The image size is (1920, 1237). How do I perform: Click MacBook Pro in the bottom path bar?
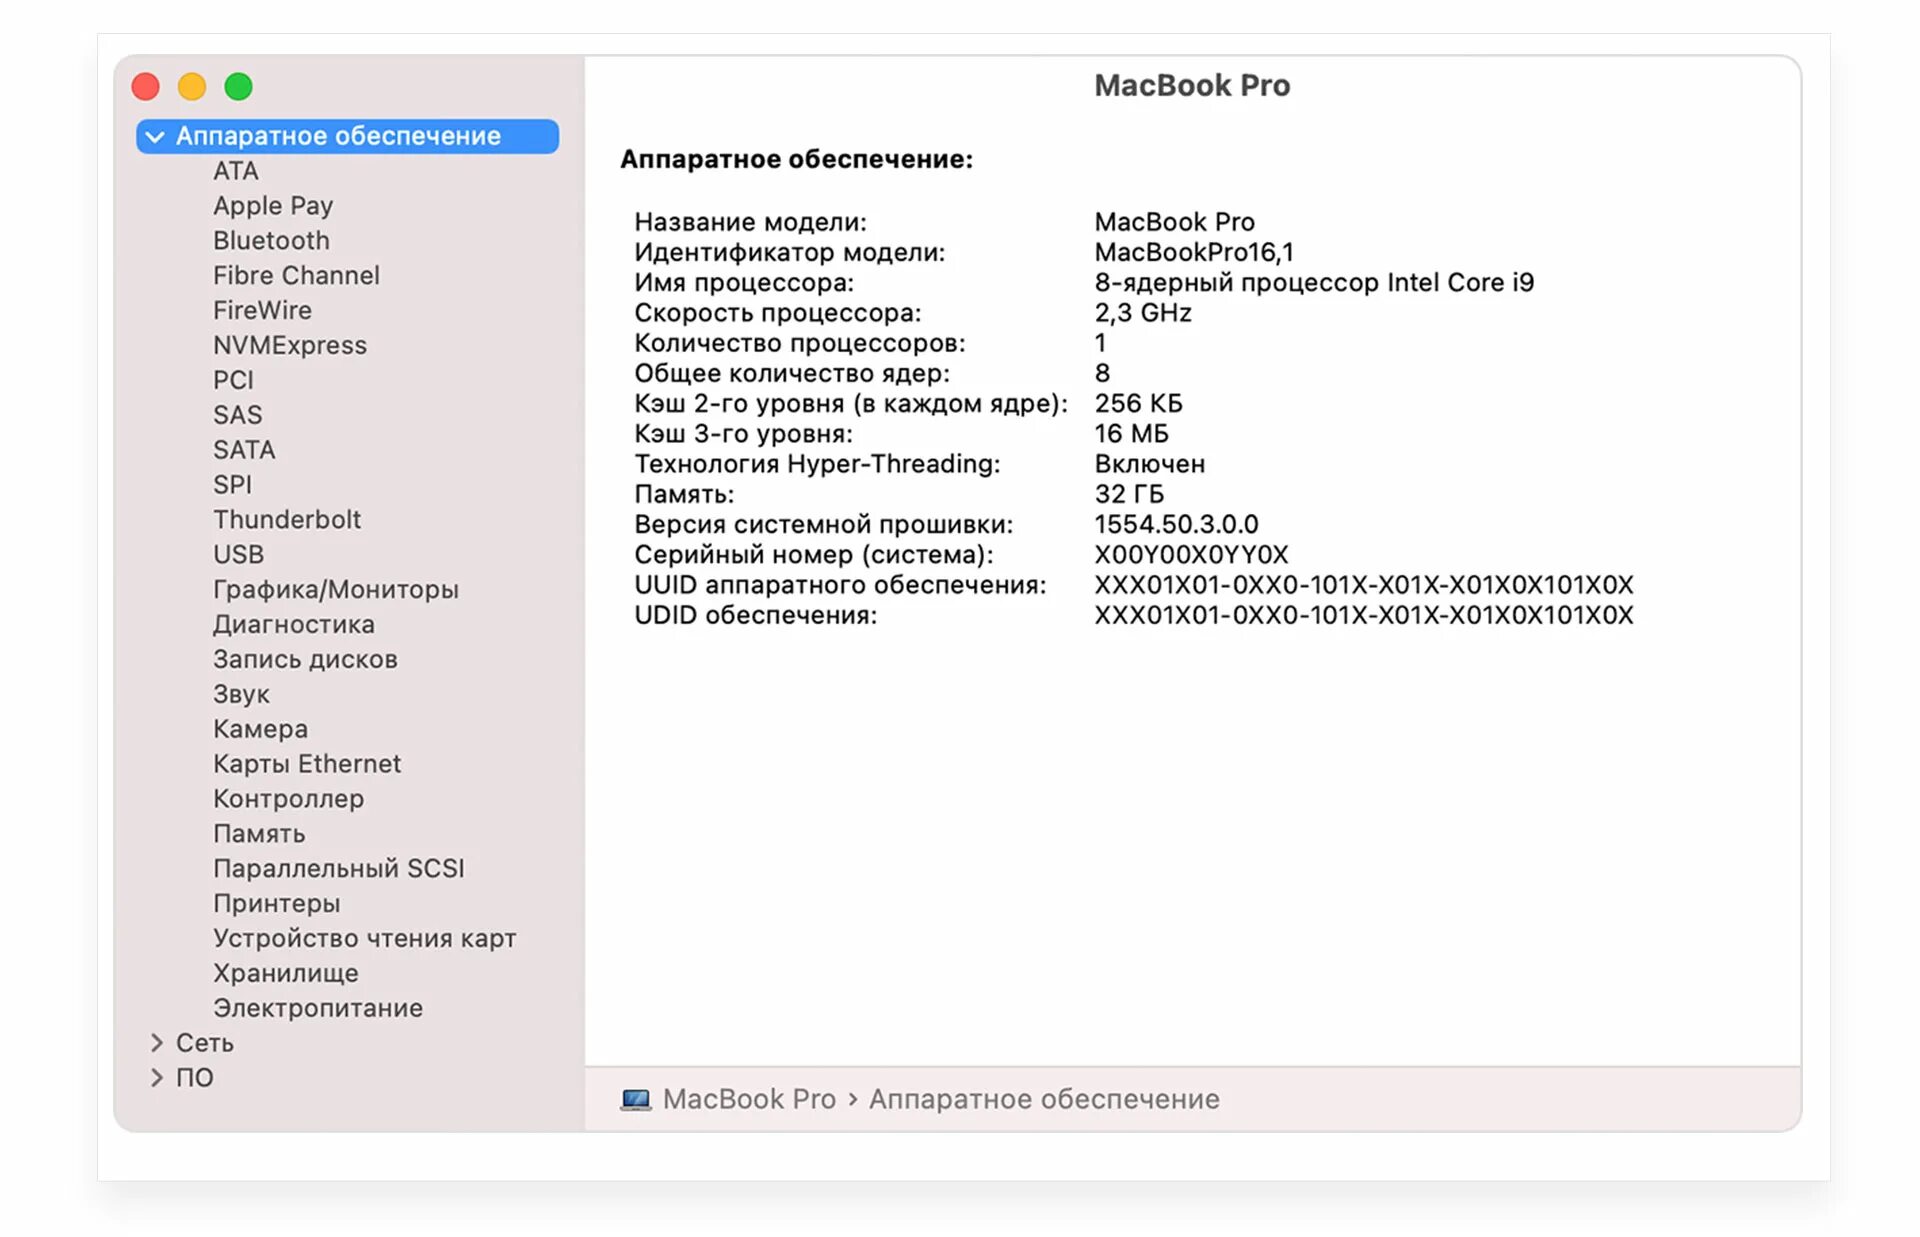(x=749, y=1099)
